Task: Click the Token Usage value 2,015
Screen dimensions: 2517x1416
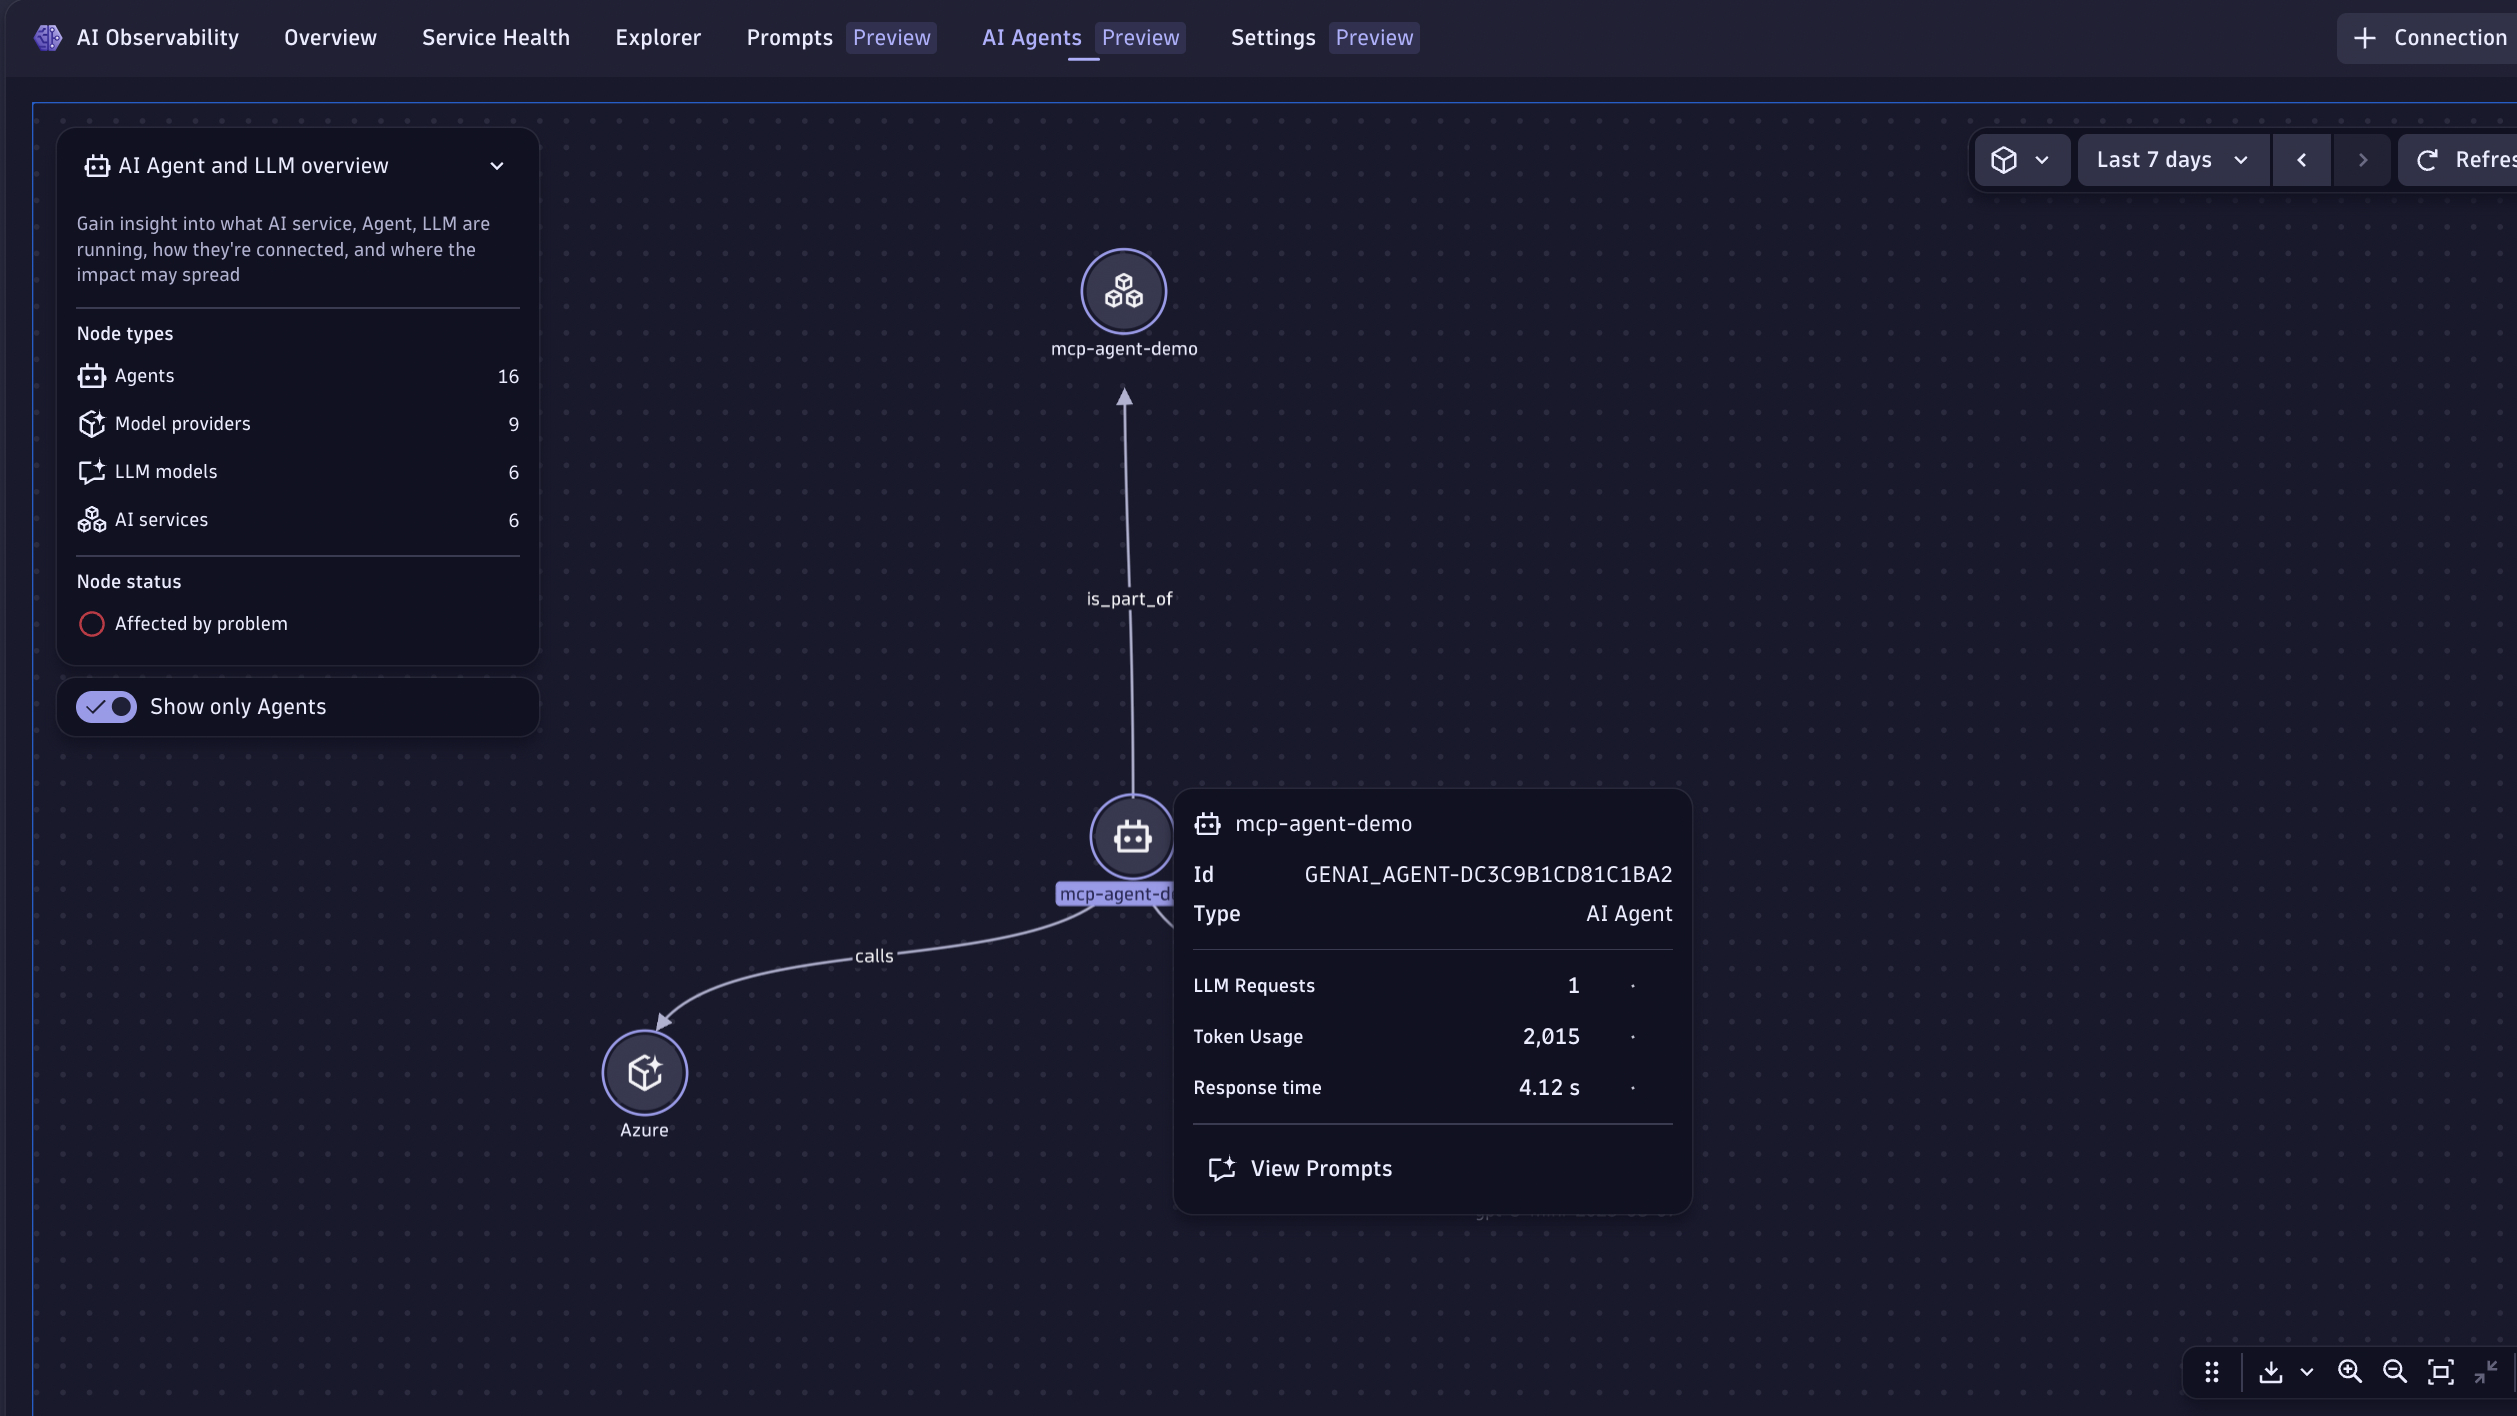Action: (1551, 1037)
